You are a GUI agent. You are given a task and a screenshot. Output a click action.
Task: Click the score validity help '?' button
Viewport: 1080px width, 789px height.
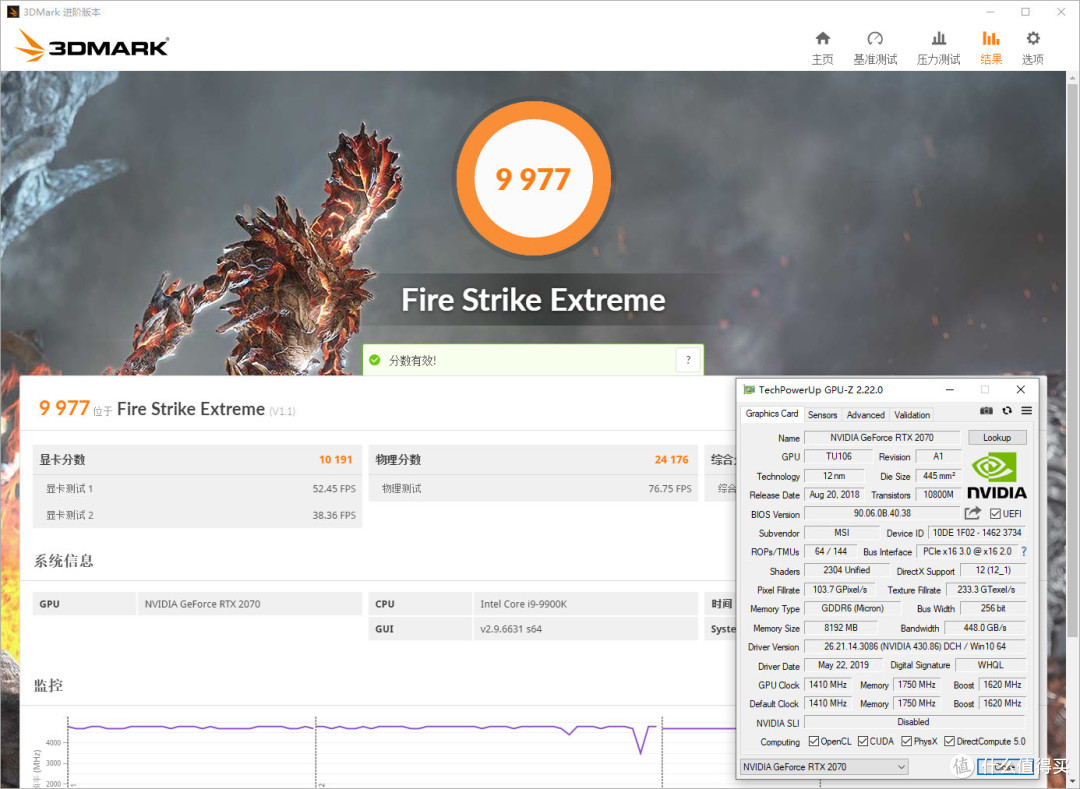[687, 361]
